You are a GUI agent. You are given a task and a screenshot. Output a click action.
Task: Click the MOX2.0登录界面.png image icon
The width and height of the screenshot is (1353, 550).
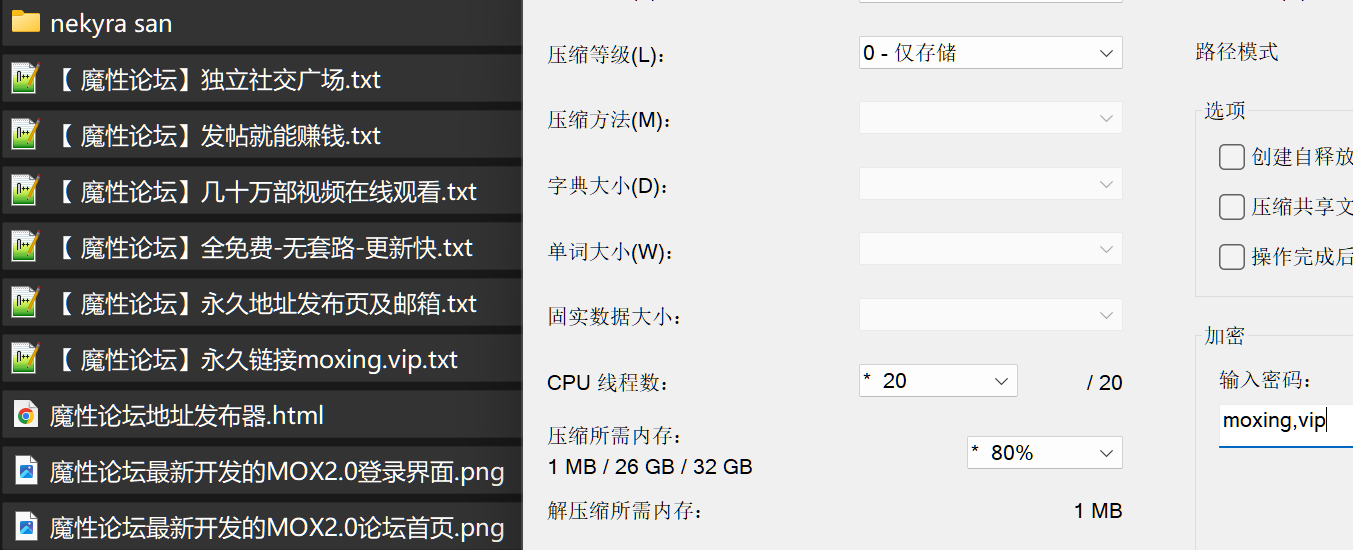26,471
